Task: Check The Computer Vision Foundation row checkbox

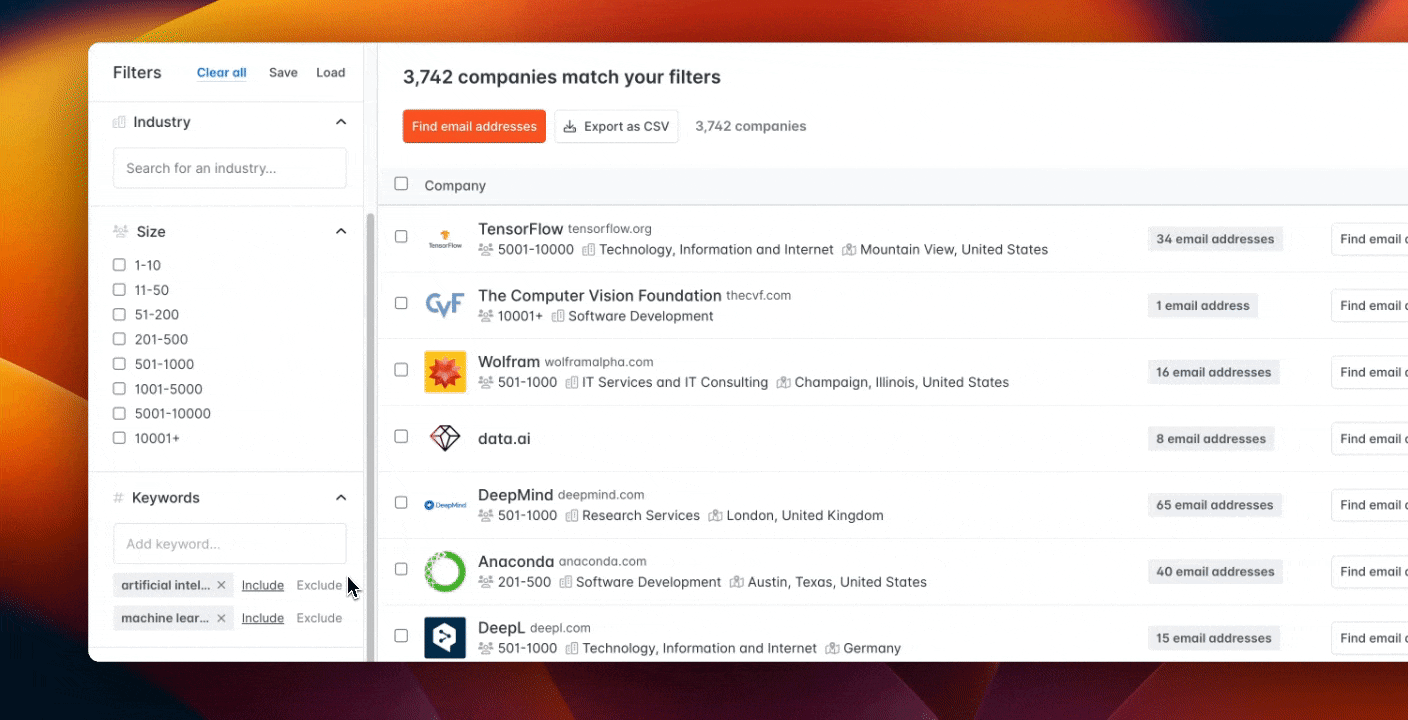Action: [401, 303]
